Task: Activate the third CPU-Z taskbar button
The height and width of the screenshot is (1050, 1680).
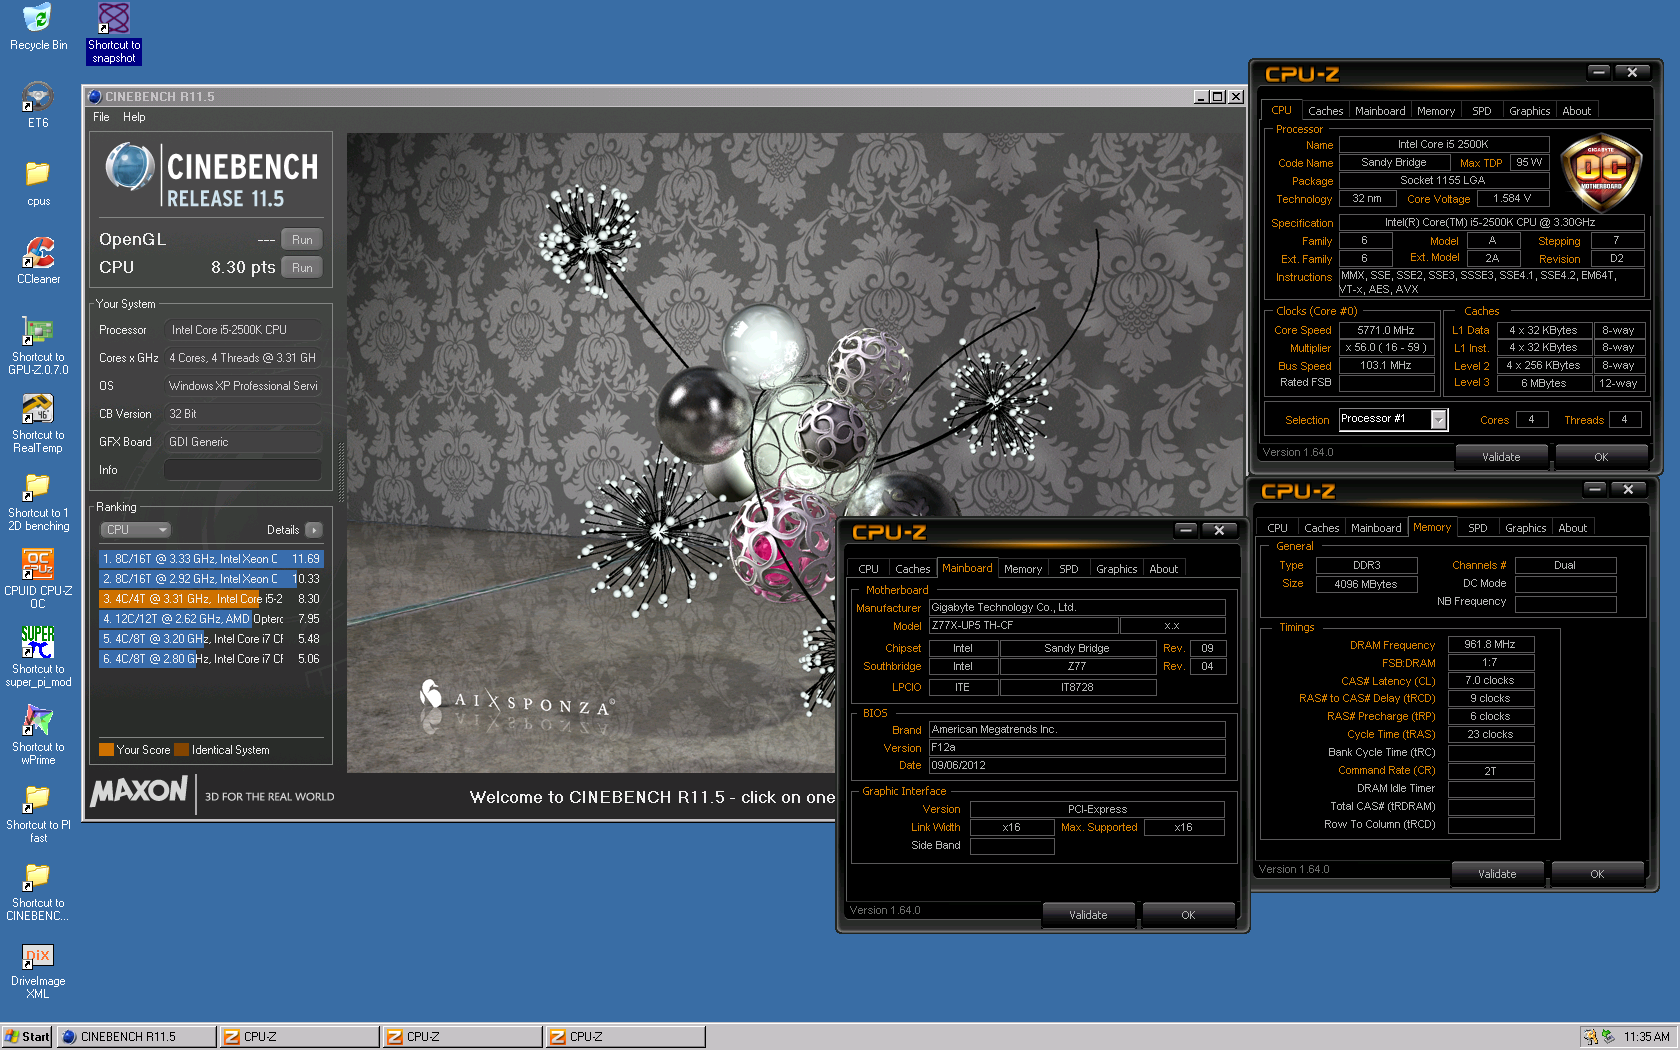Action: click(625, 1037)
